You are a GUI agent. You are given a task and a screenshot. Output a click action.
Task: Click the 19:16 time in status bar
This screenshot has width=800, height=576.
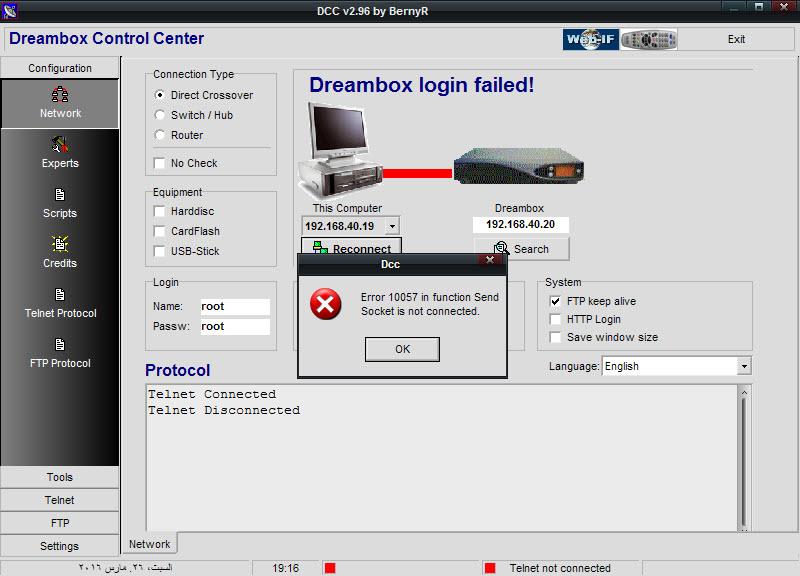(285, 568)
